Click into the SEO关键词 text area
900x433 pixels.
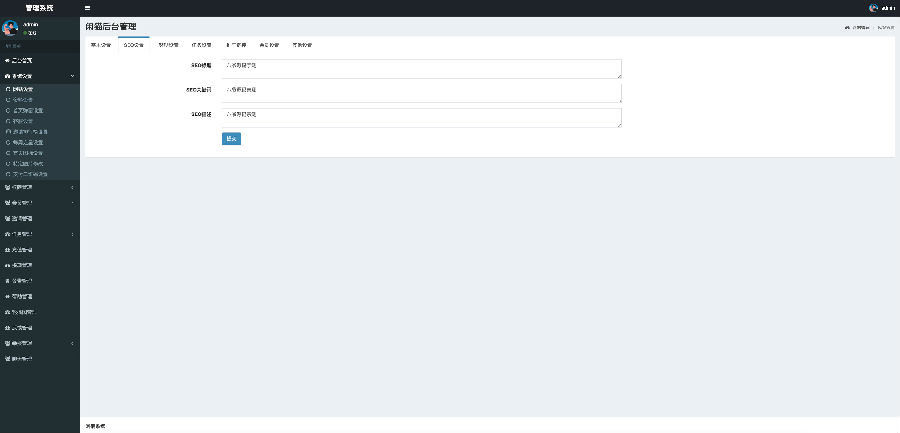(x=420, y=92)
